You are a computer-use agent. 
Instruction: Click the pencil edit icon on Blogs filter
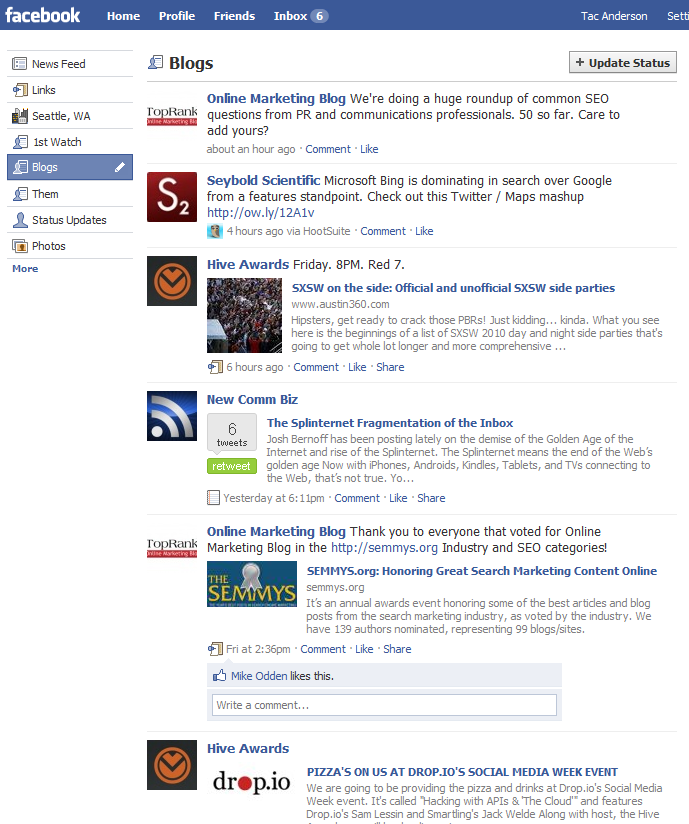point(120,167)
